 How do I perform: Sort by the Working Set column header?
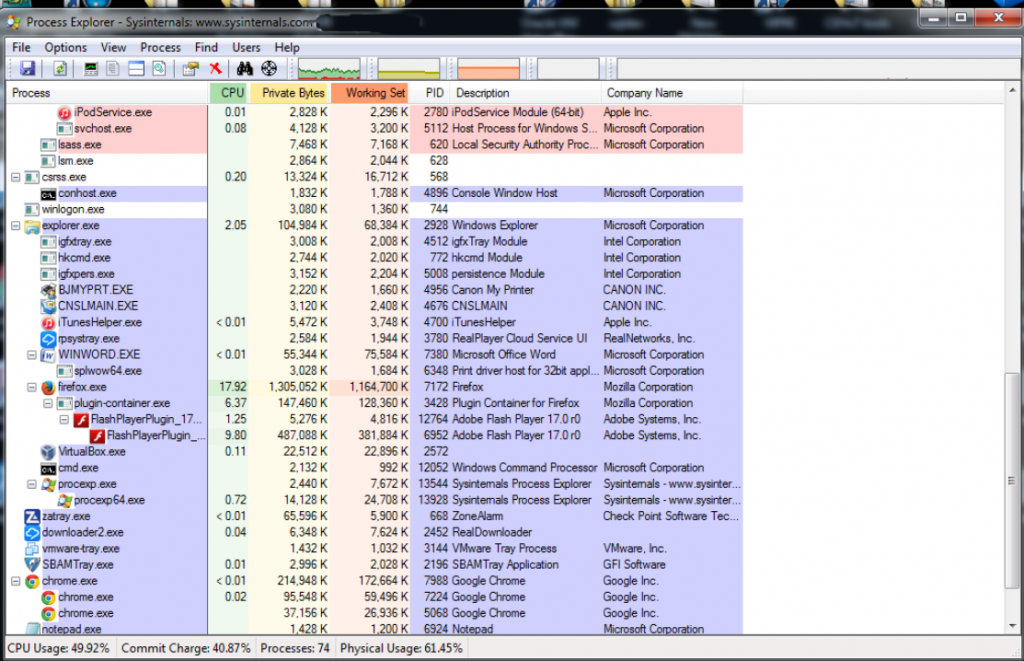tap(375, 93)
